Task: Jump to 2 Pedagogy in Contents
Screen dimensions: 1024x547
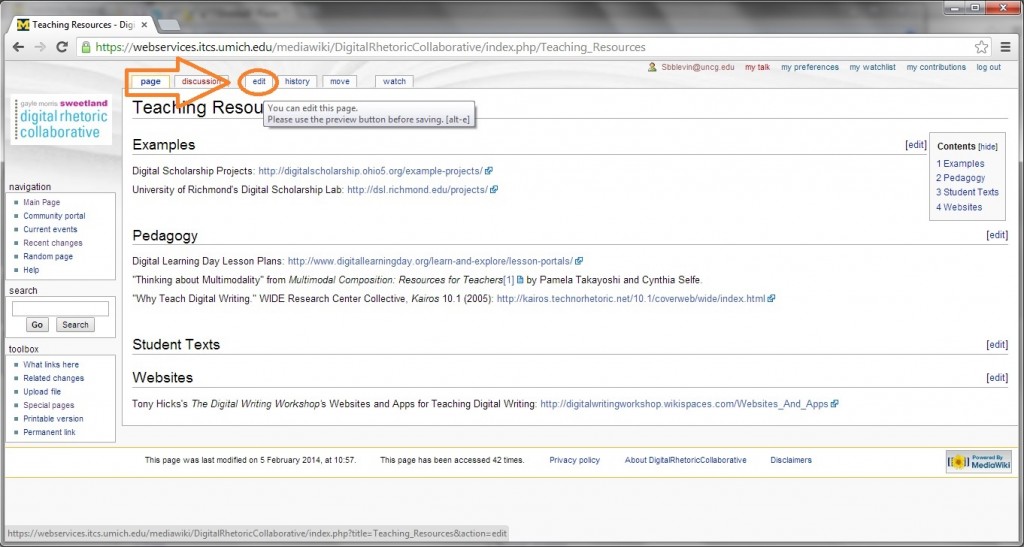Action: [961, 178]
